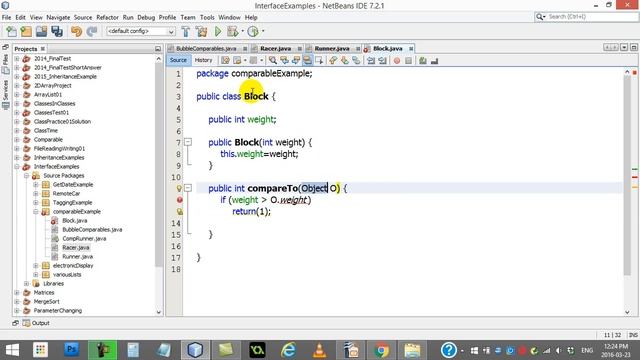Click the Comment icon in the editor toolbar

tap(423, 60)
